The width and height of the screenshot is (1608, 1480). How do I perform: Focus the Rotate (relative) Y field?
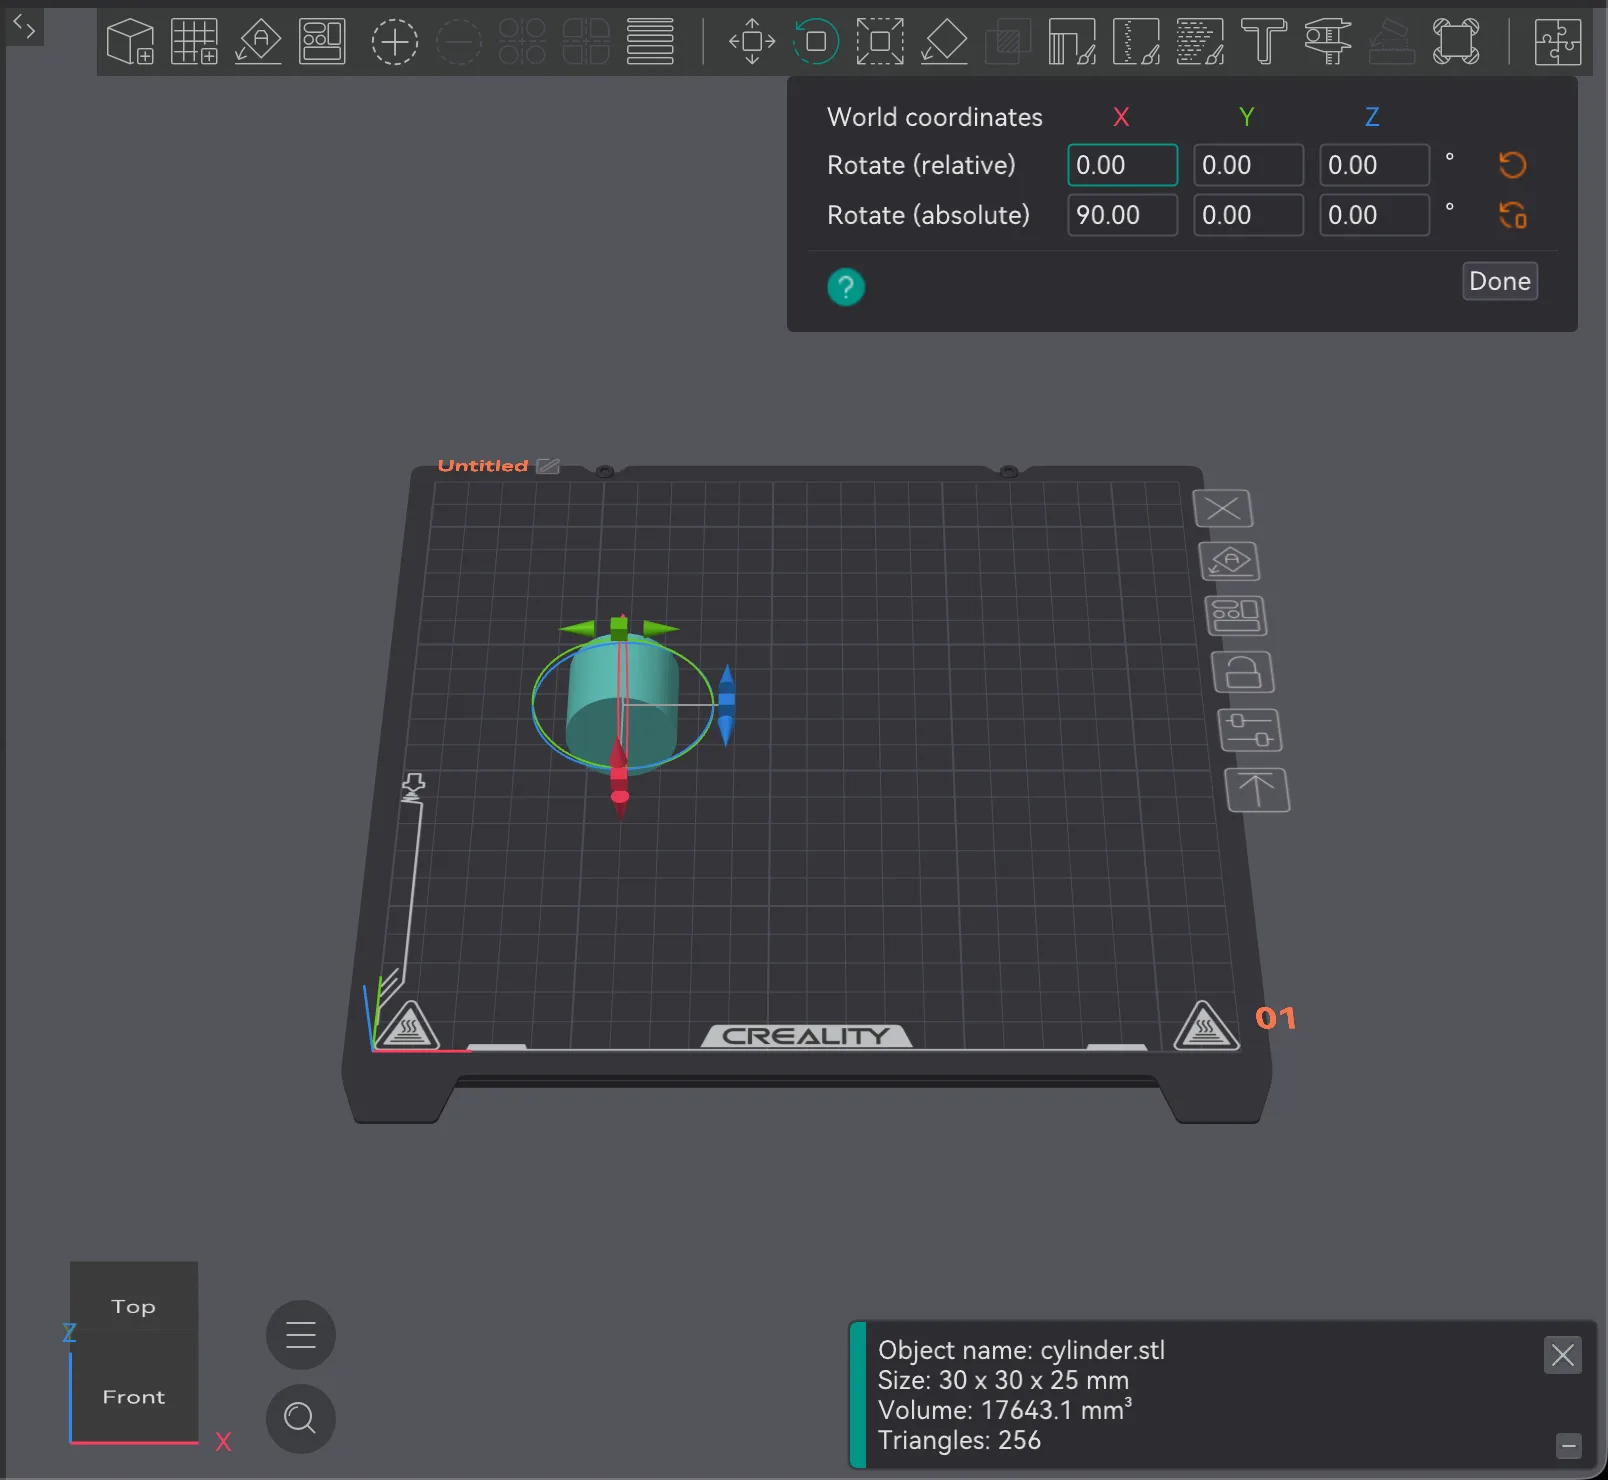(1248, 165)
